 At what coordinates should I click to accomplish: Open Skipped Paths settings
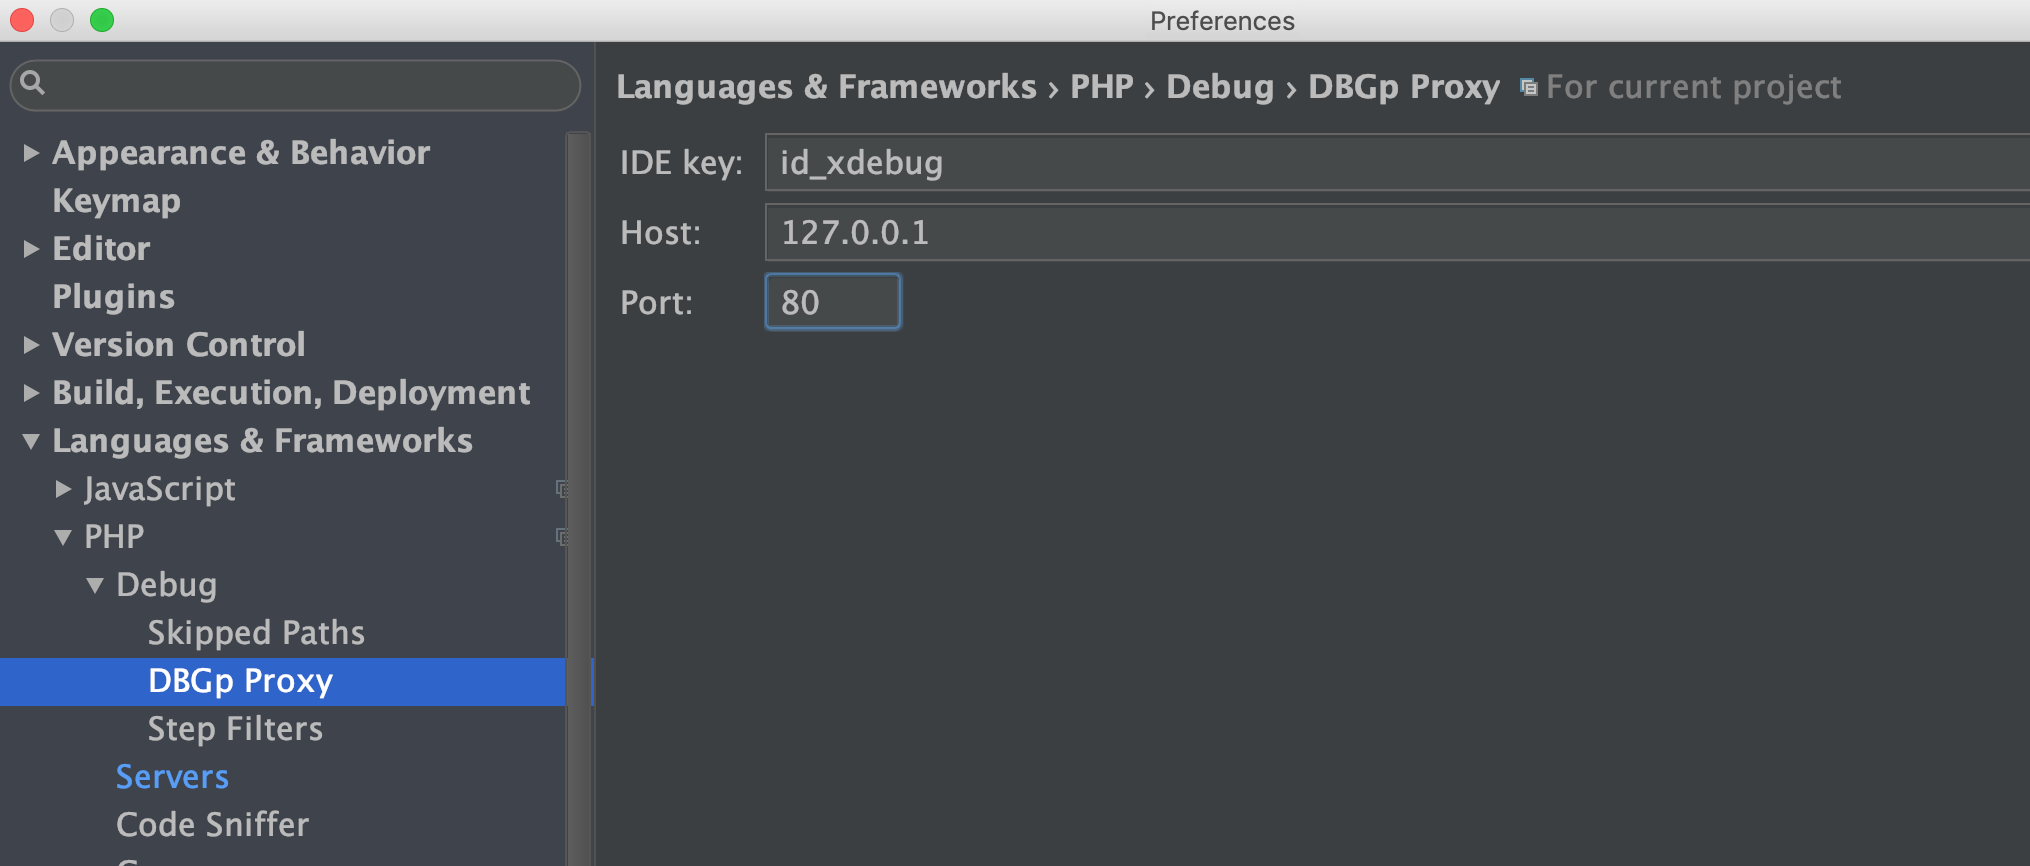coord(256,633)
